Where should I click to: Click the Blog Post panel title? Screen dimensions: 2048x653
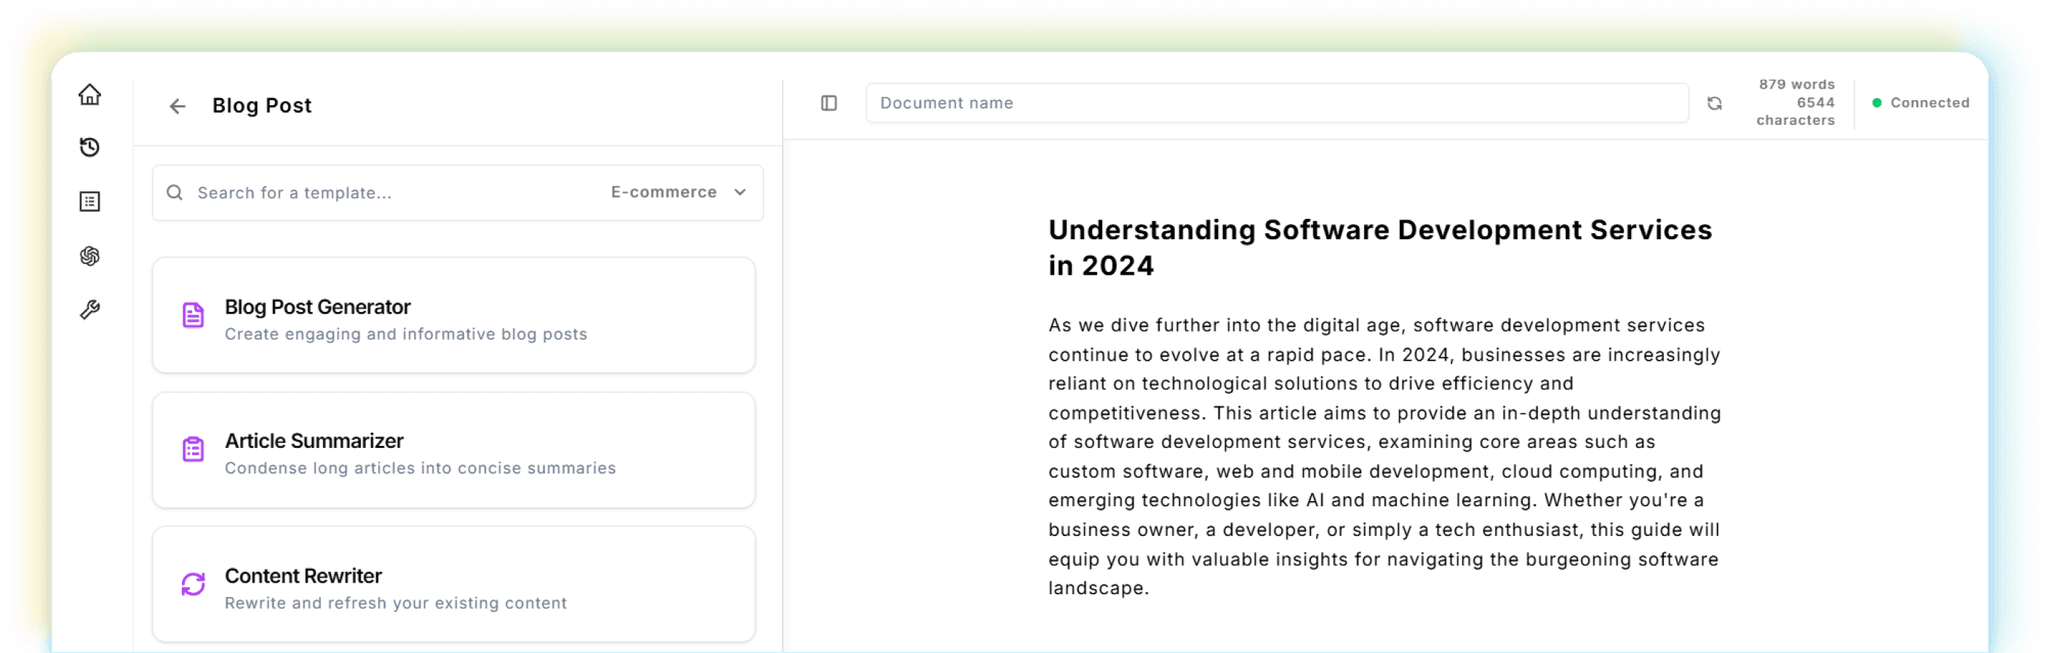(262, 106)
